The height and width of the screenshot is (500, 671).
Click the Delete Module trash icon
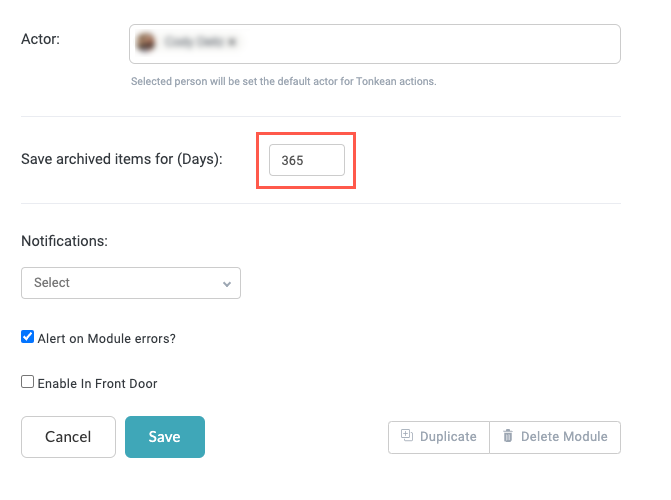[x=508, y=436]
